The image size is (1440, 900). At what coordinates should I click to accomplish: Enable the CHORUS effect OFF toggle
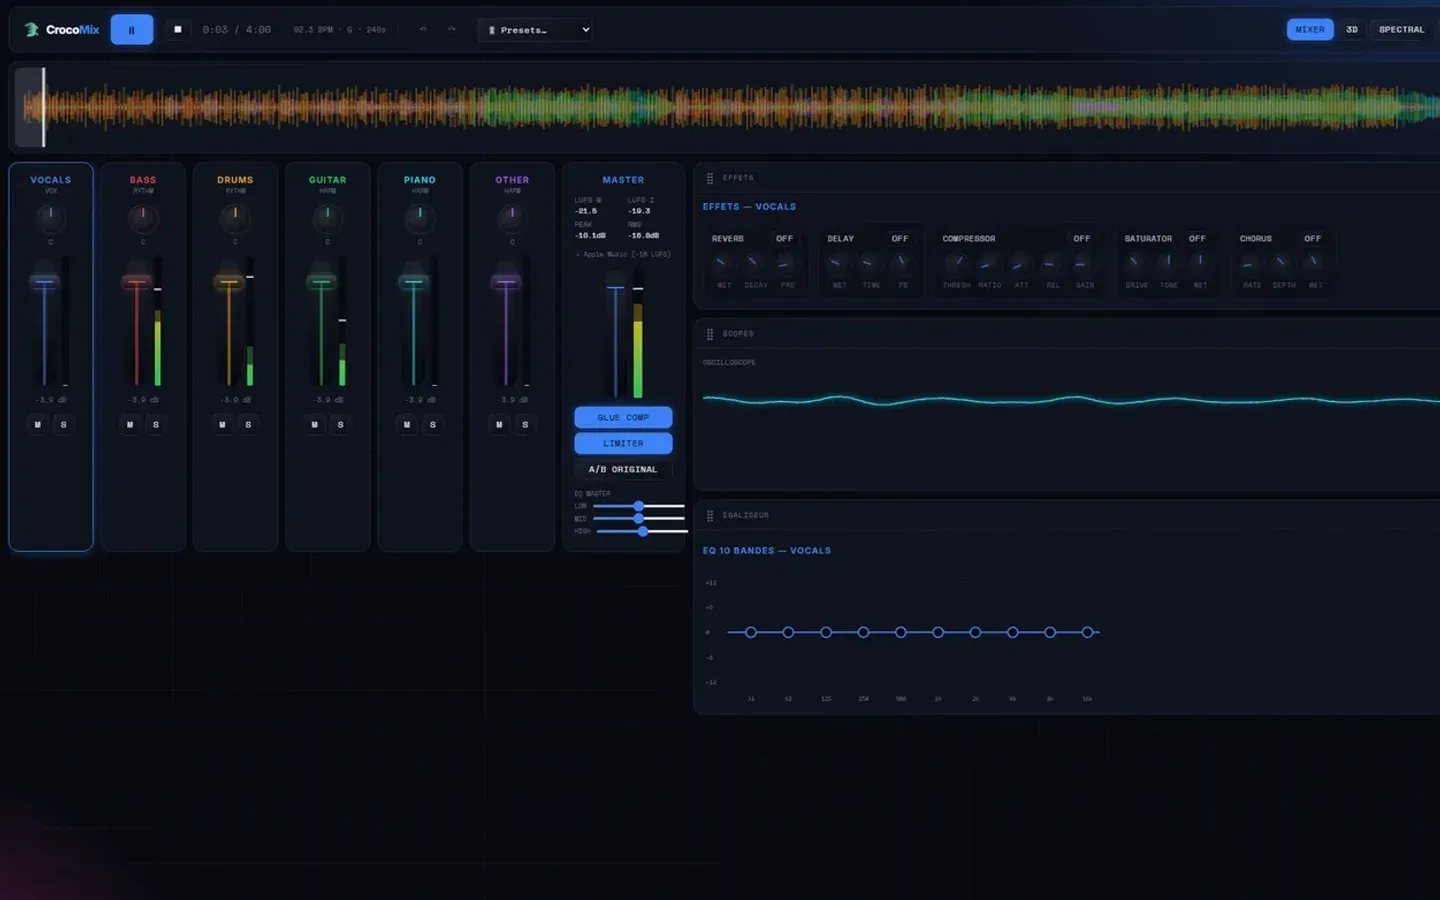[x=1312, y=239]
